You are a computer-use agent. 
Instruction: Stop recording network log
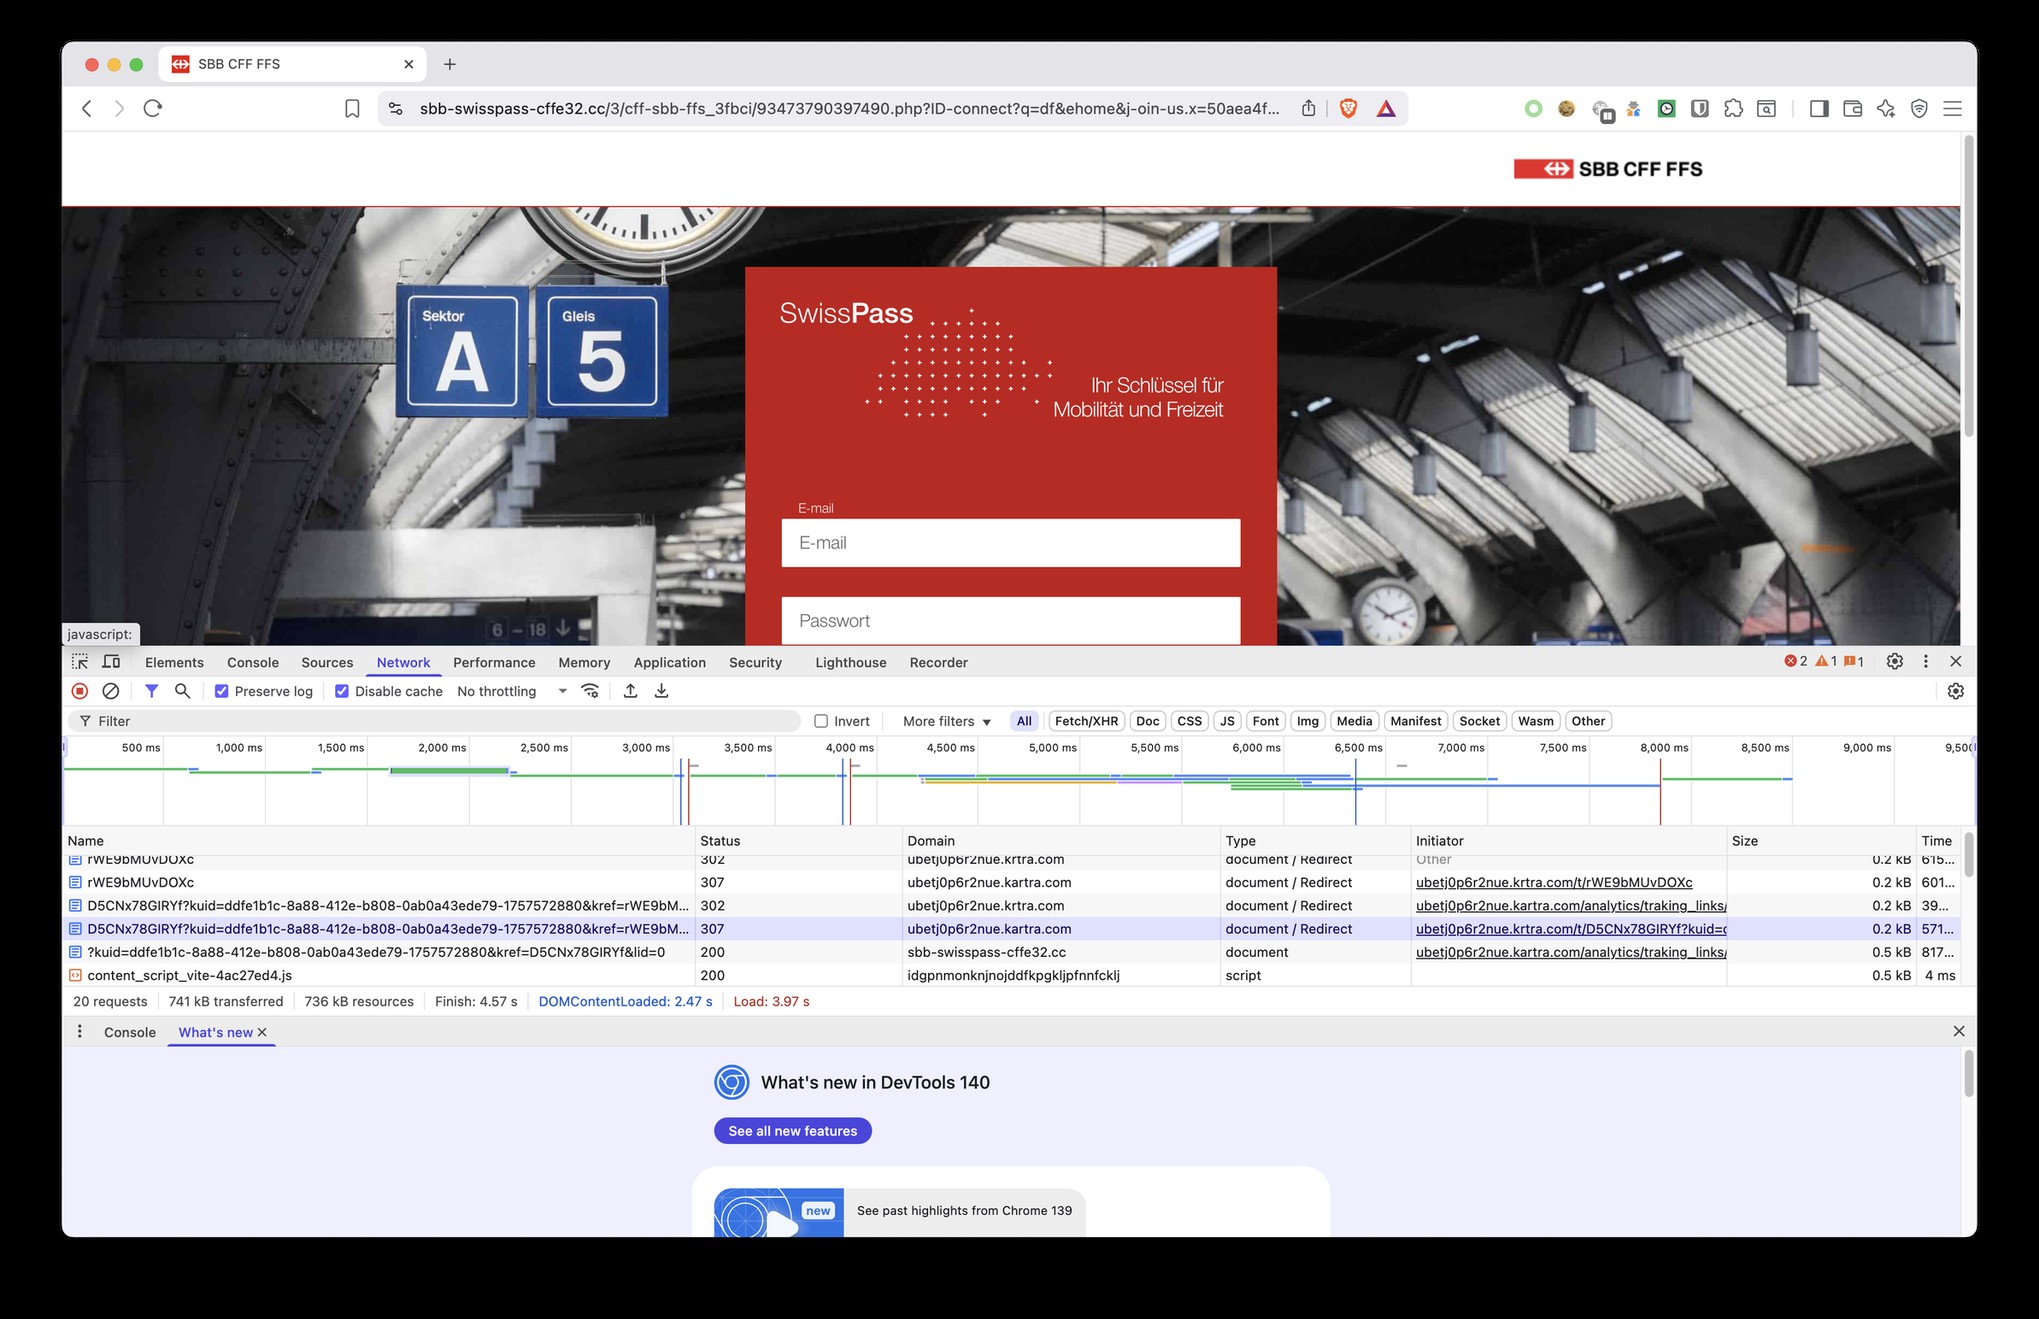pyautogui.click(x=80, y=691)
